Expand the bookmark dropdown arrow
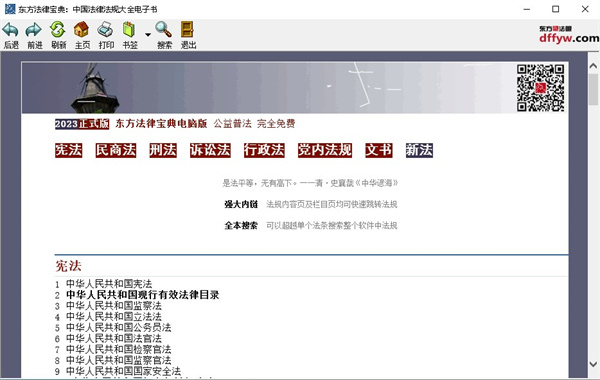Viewport: 600px width, 380px height. (x=148, y=34)
